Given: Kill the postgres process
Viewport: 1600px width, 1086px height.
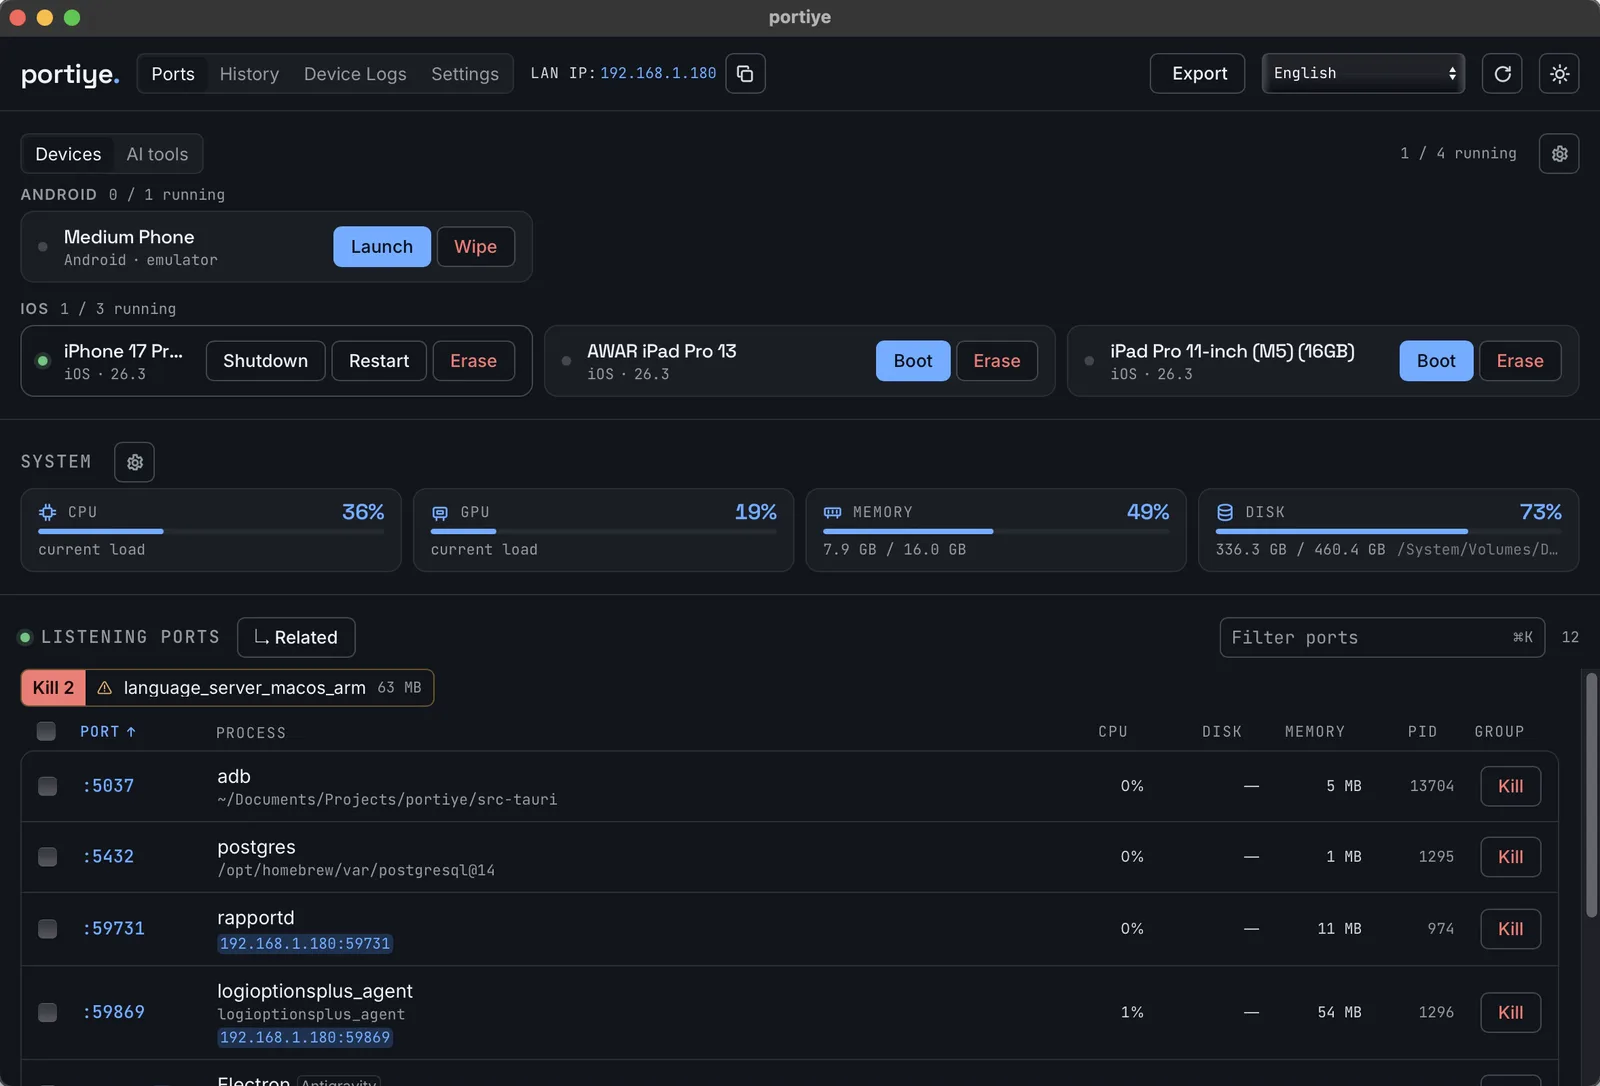Looking at the screenshot, I should 1510,857.
